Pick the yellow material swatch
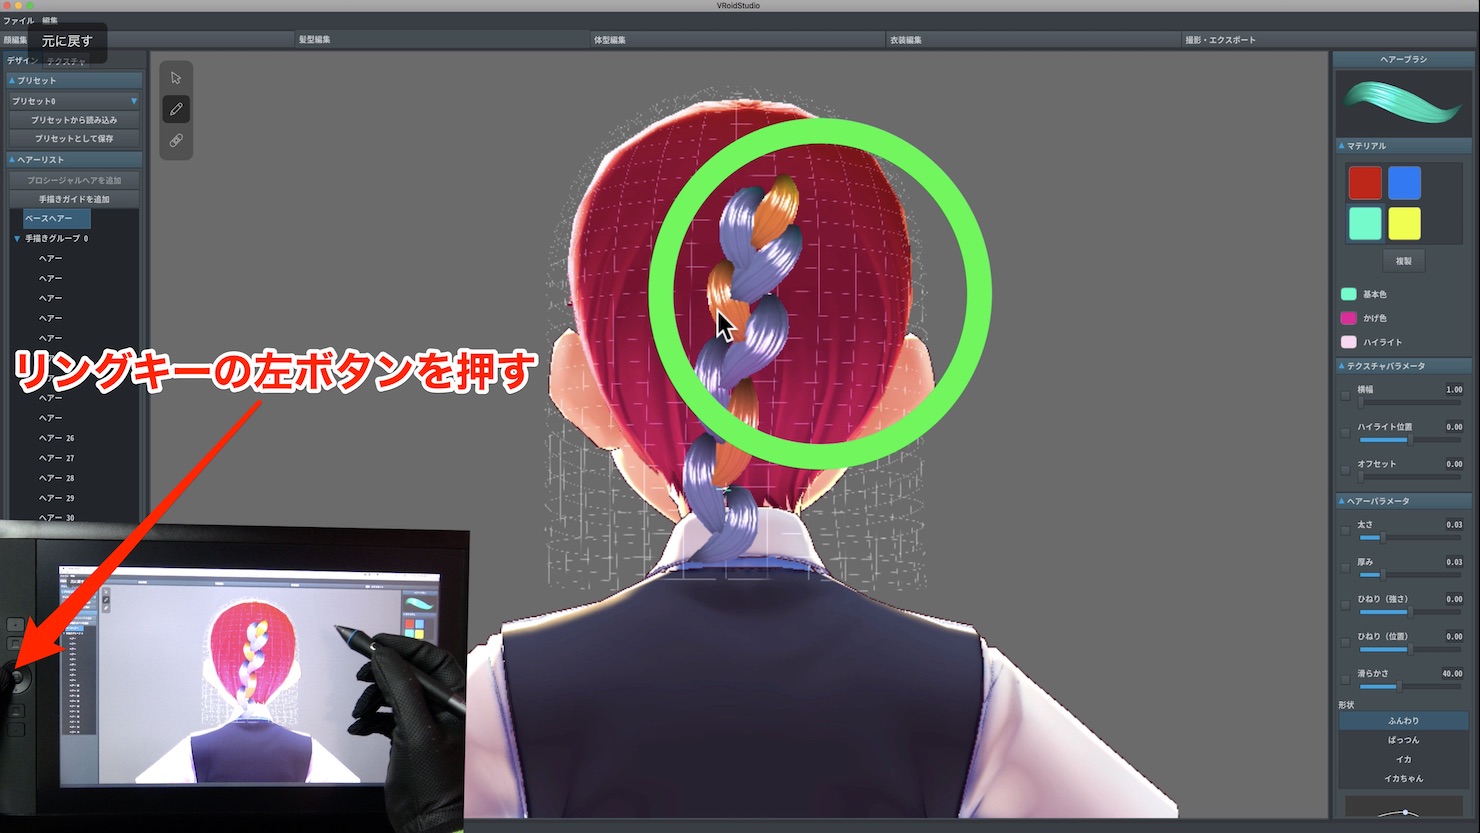Screen dimensions: 1480x833 click(1404, 223)
